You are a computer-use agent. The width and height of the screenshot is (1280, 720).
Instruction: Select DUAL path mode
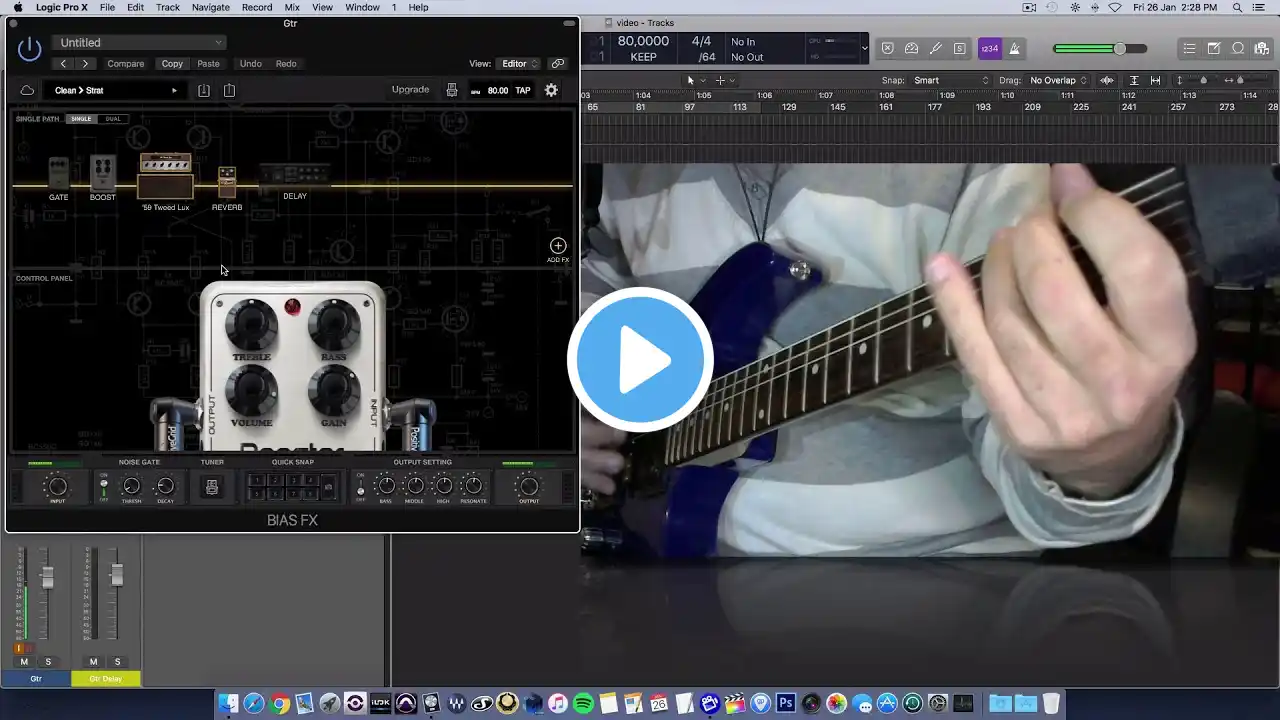point(113,119)
